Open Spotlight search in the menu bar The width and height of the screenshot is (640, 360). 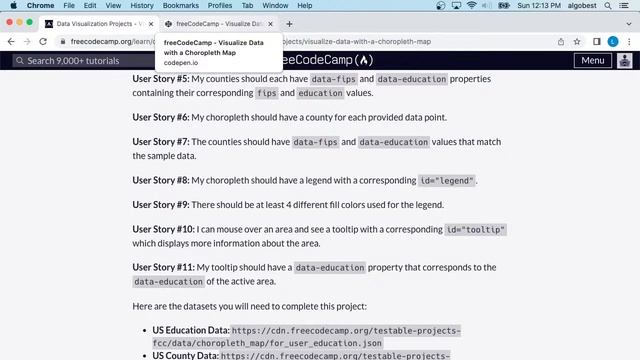[608, 5]
